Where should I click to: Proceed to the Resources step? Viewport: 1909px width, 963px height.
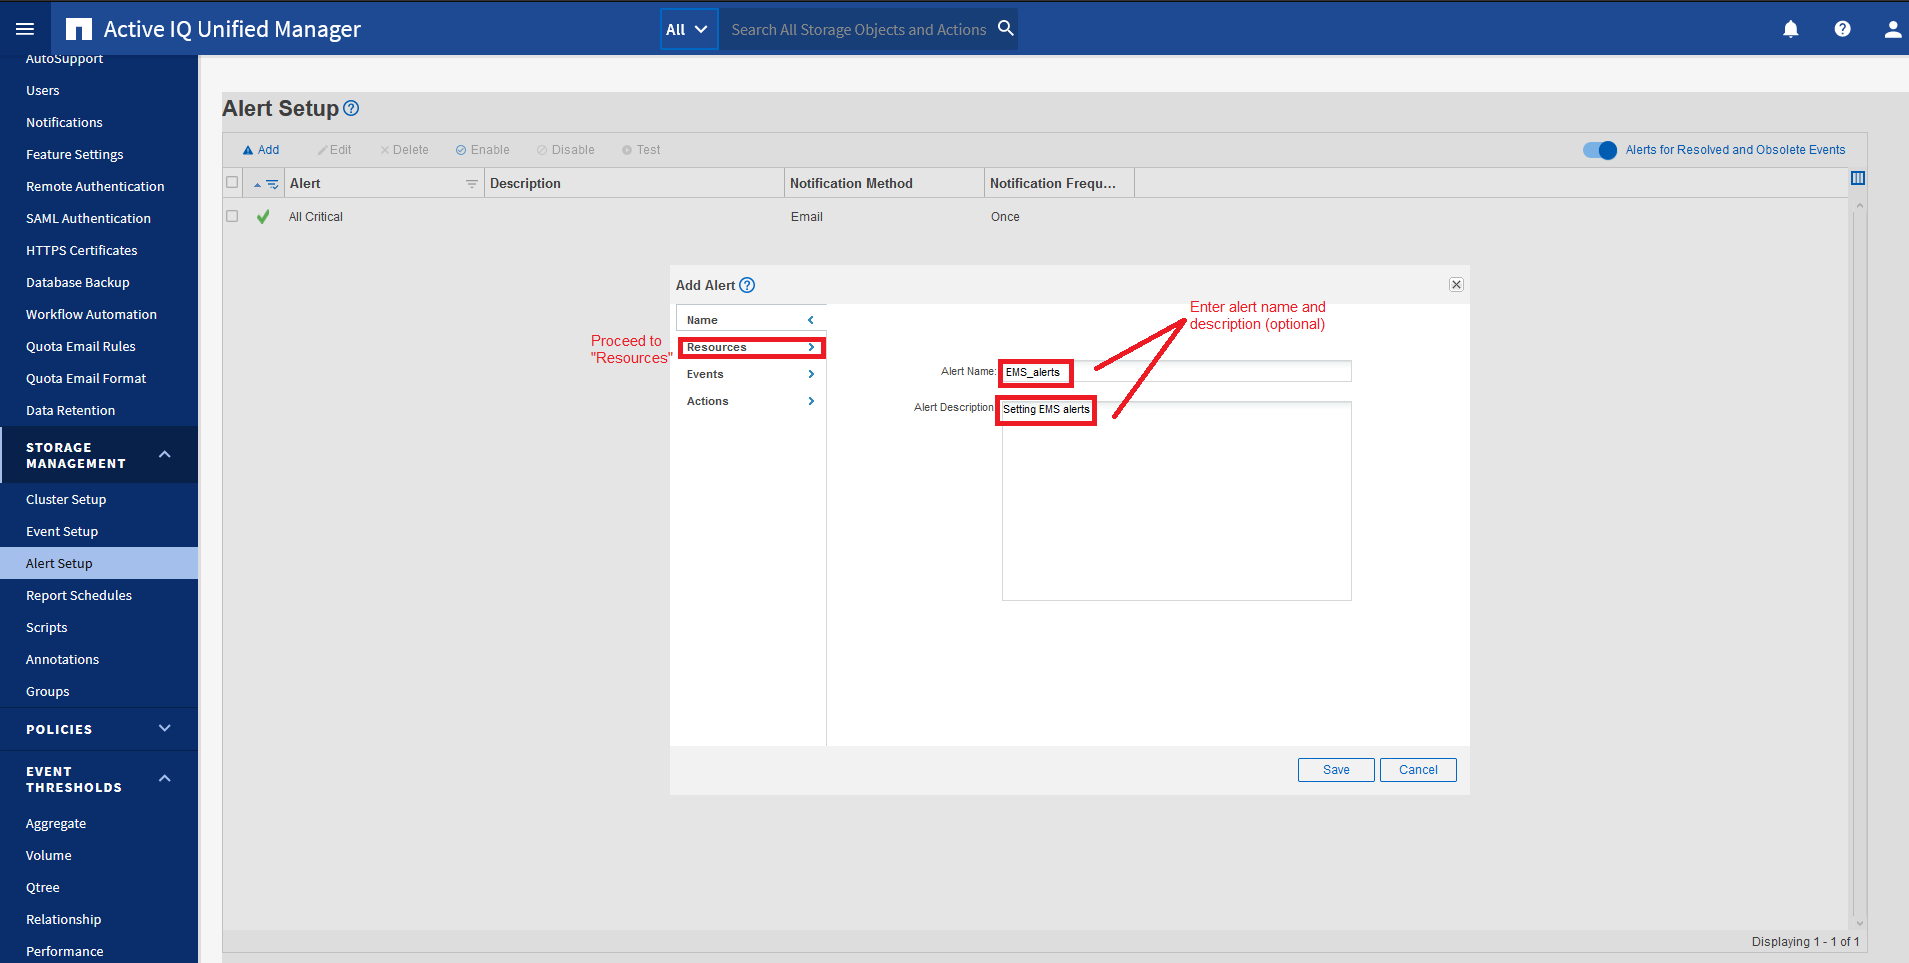[x=751, y=347]
